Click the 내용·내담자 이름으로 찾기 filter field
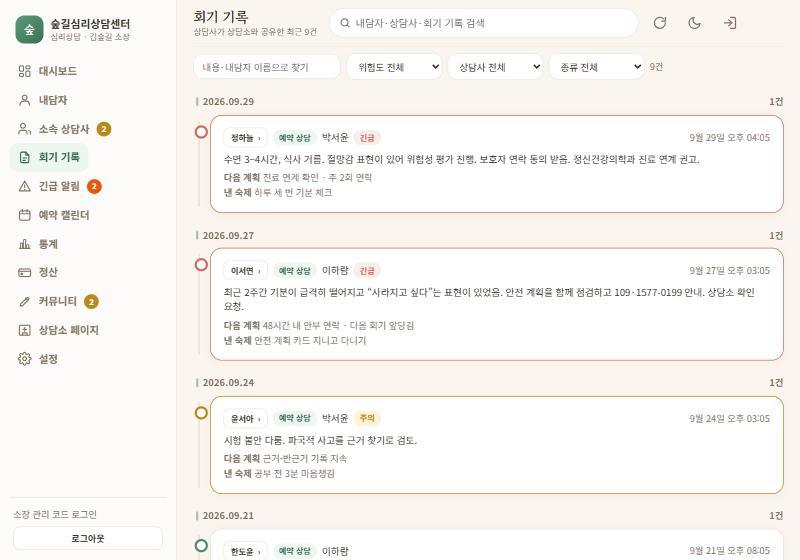800x560 pixels. coord(267,67)
